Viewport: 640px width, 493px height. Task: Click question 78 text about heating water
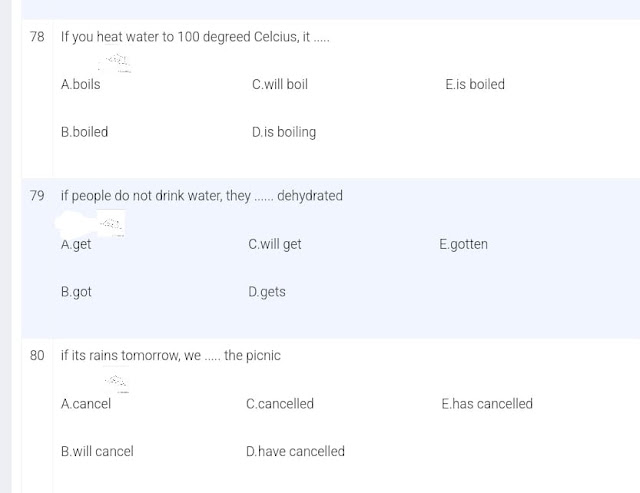195,37
